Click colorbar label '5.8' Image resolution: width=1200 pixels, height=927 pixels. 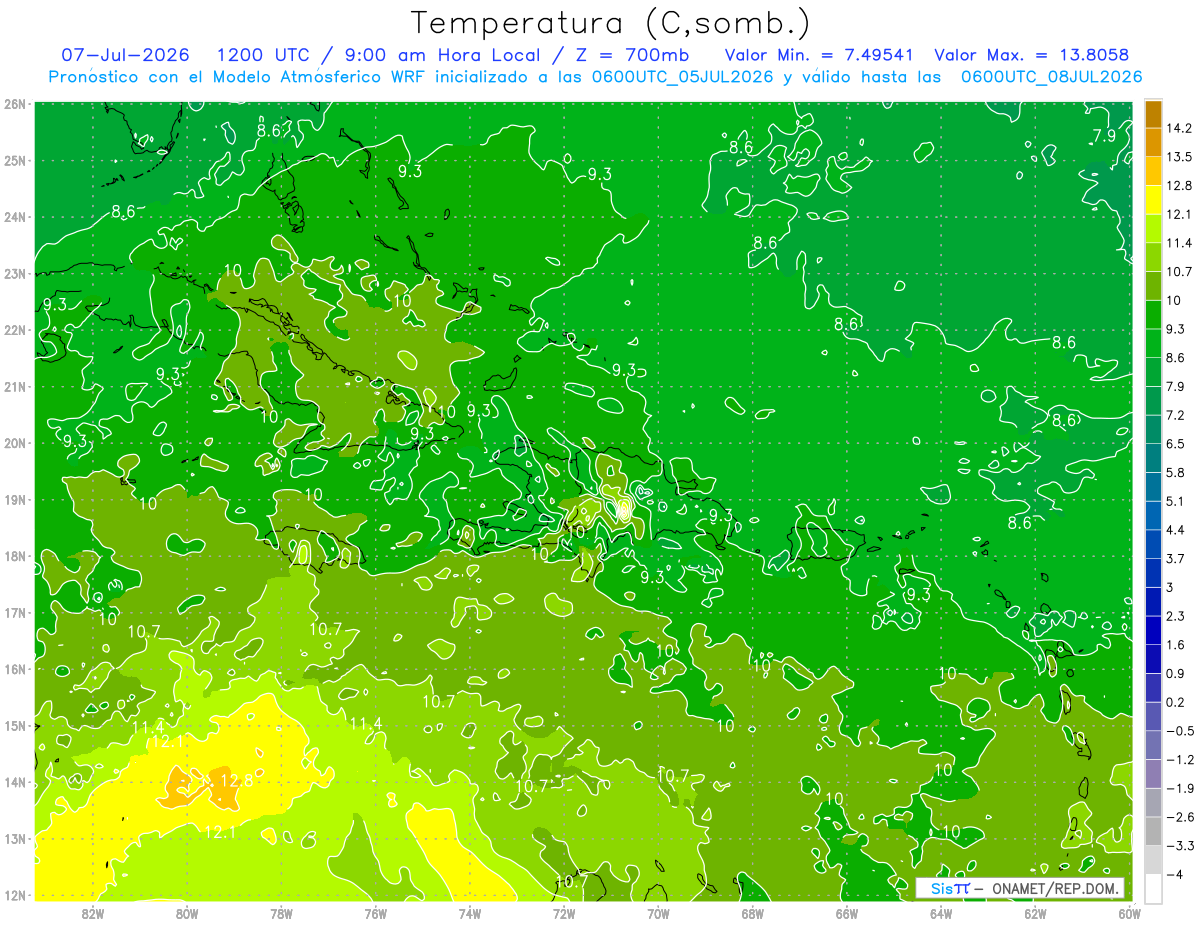coord(1176,472)
